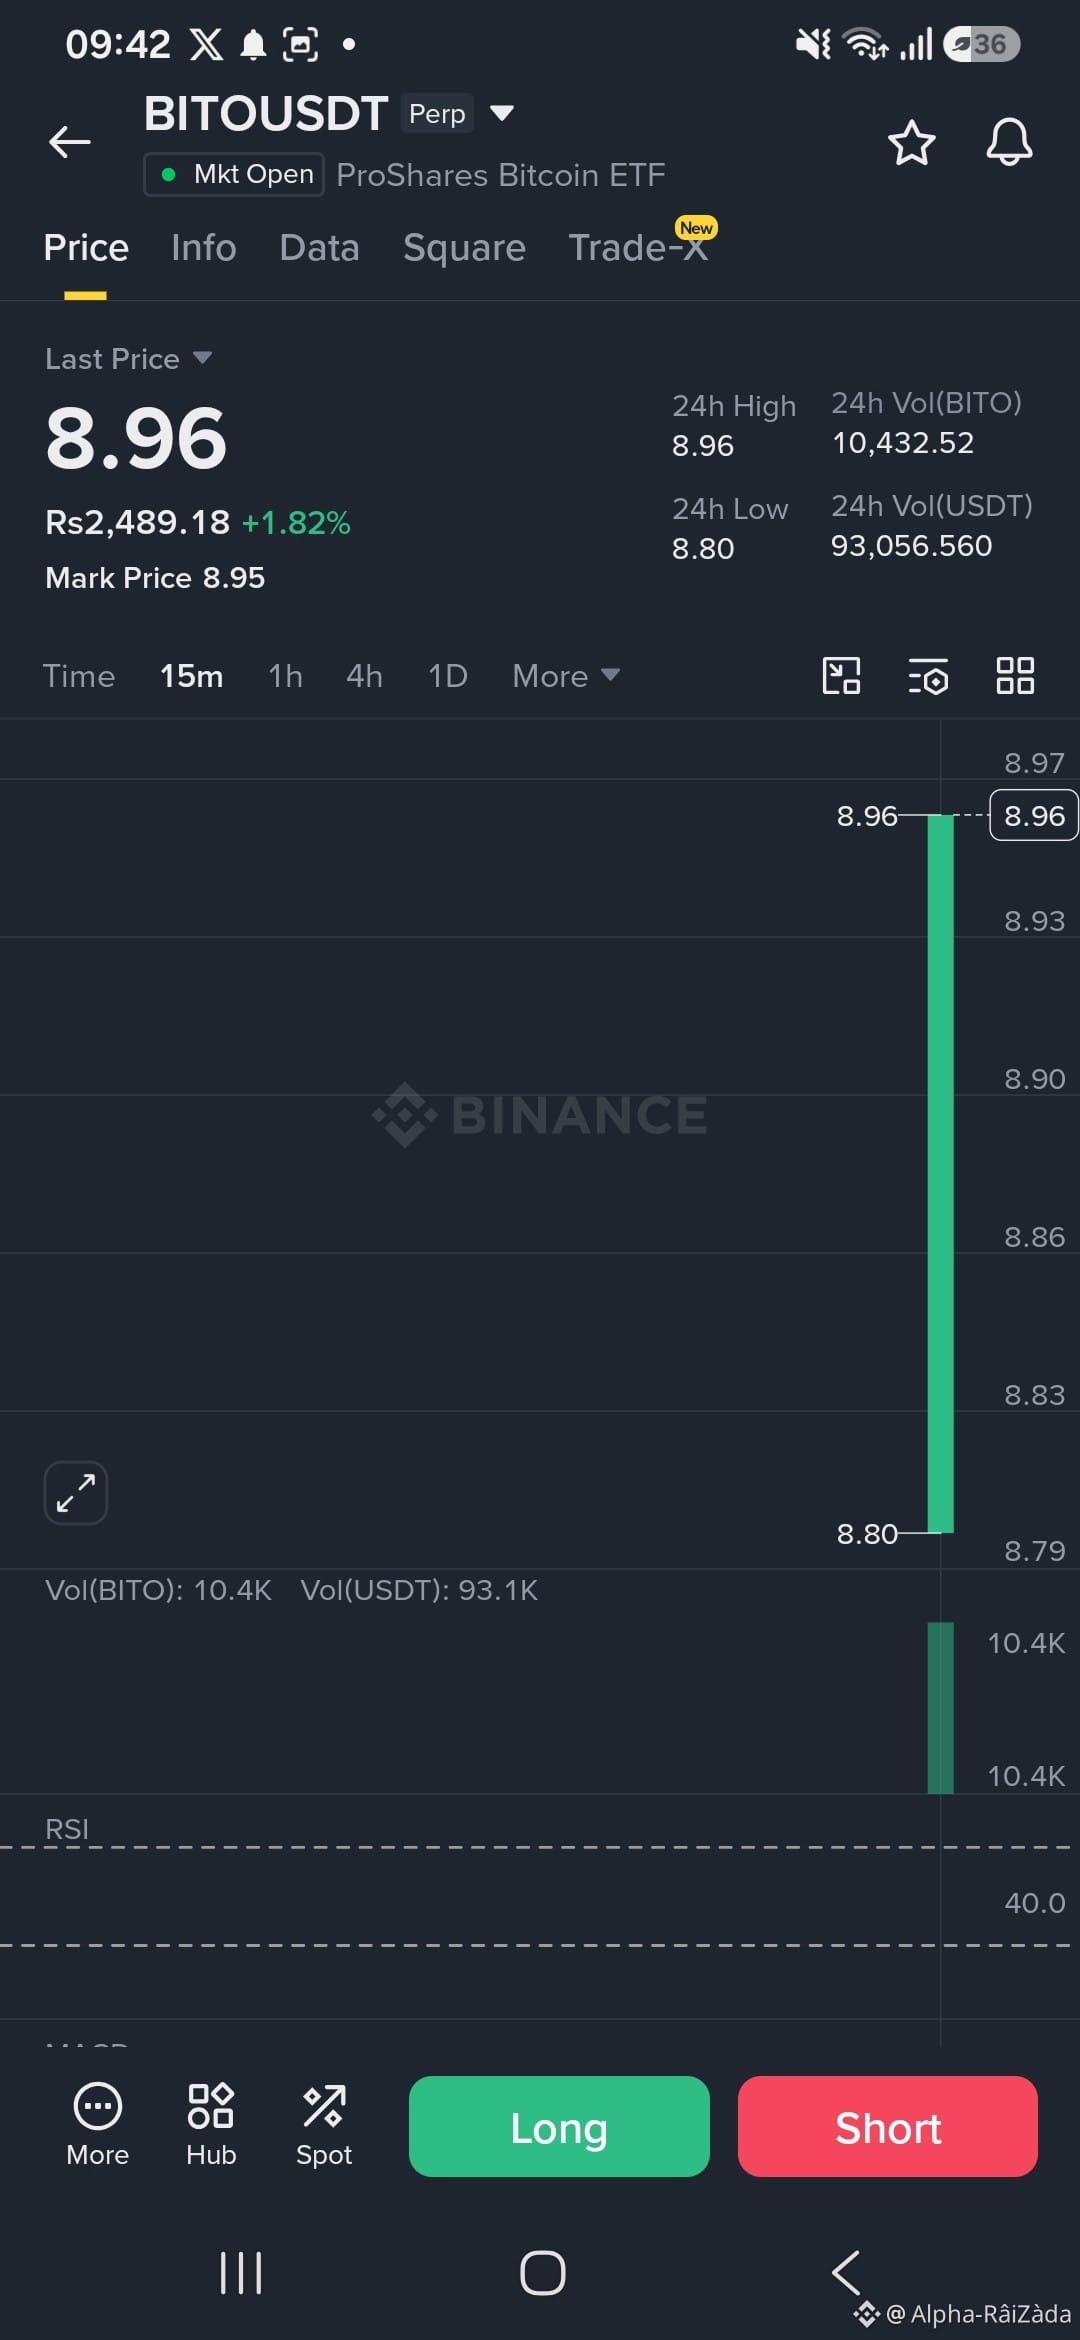The width and height of the screenshot is (1080, 2340).
Task: Tap the notification bell status icon
Action: (x=254, y=45)
